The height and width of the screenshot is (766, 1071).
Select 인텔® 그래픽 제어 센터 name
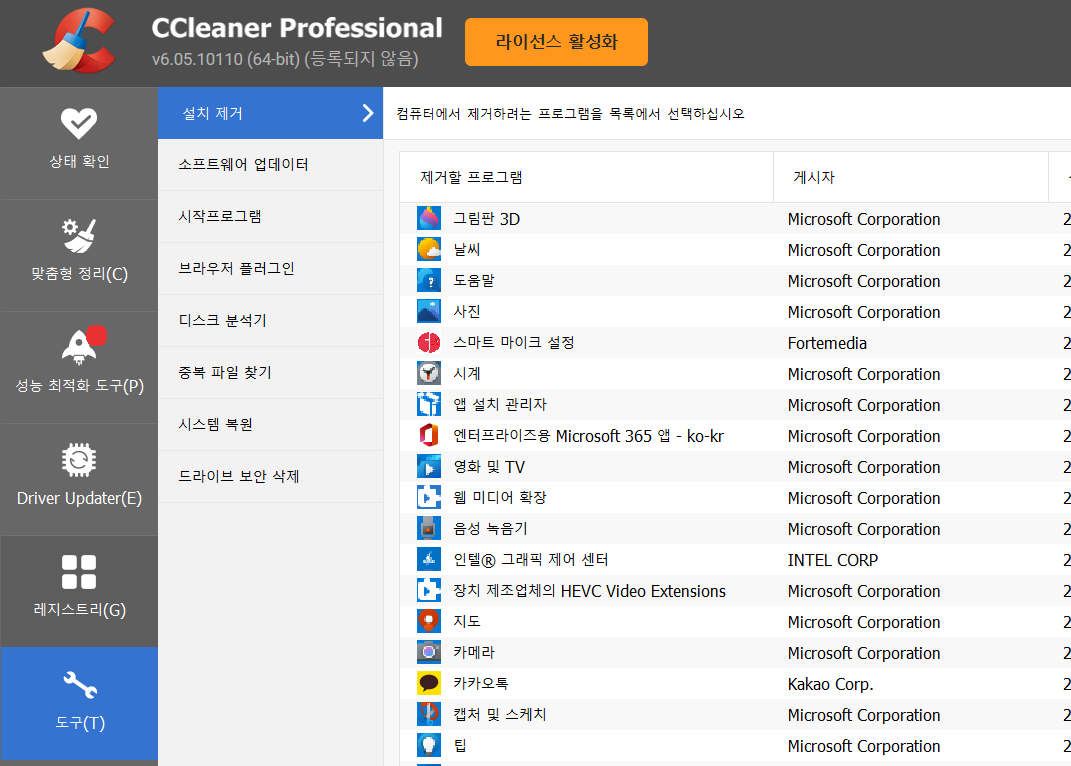pos(531,560)
